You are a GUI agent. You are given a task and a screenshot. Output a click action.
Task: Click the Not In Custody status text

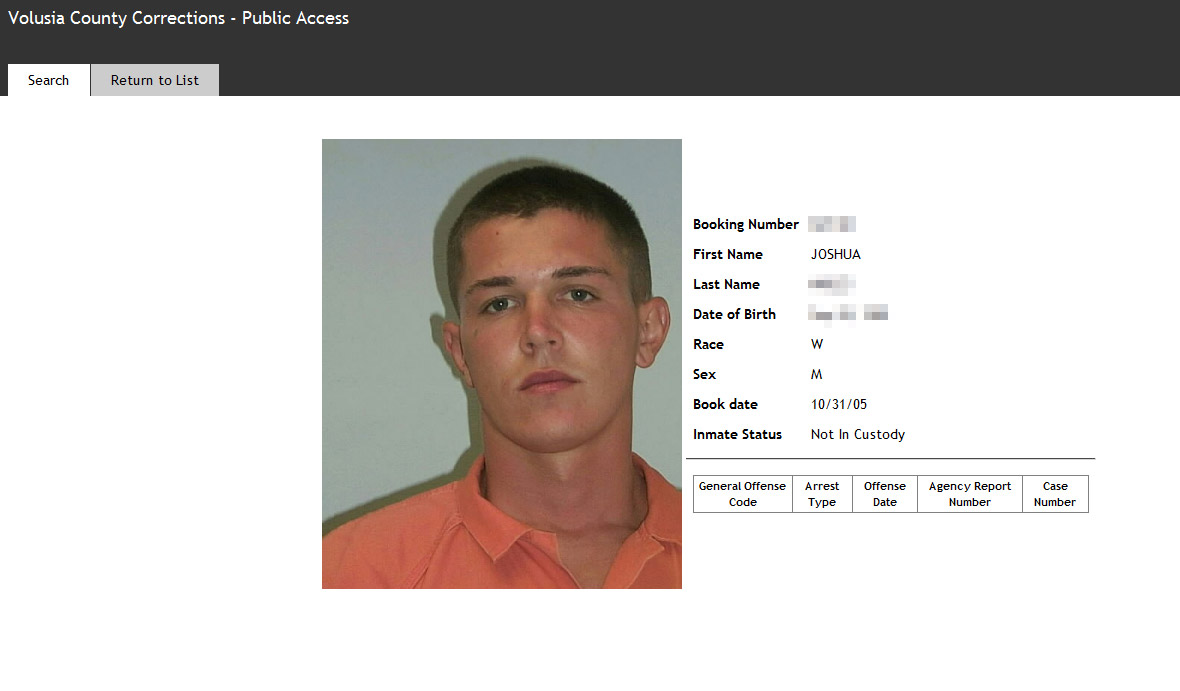[x=858, y=434]
